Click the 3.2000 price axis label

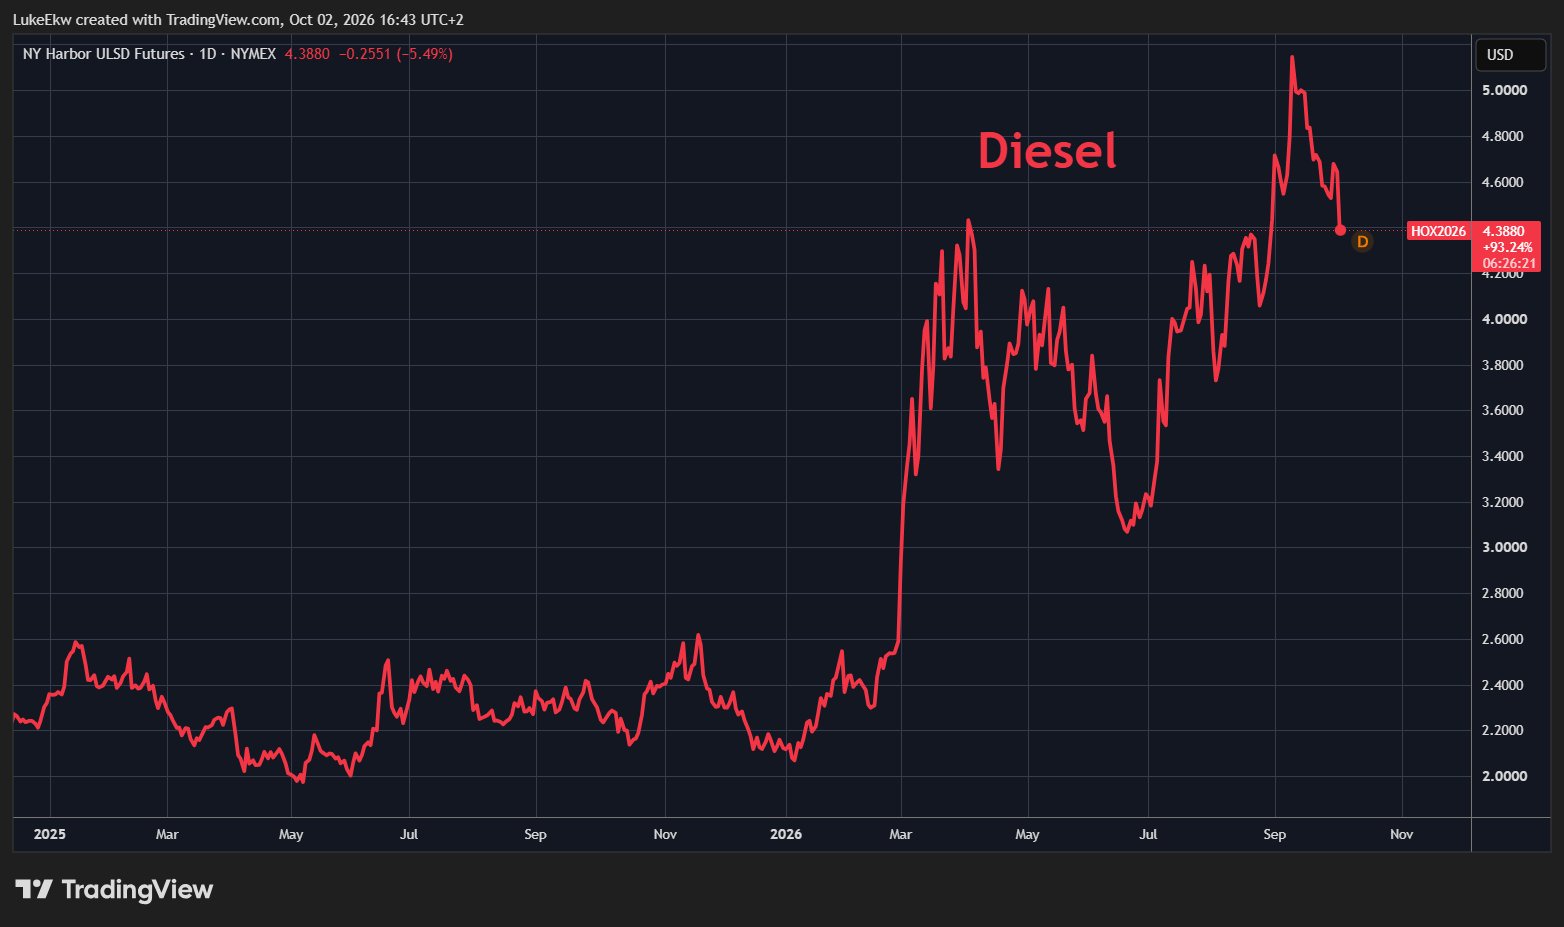1502,502
